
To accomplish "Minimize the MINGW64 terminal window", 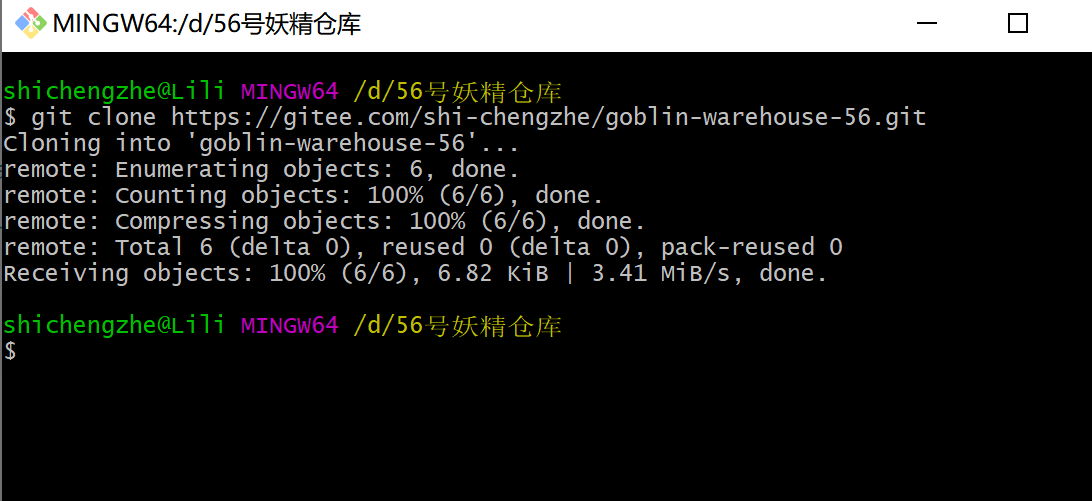I will [927, 24].
